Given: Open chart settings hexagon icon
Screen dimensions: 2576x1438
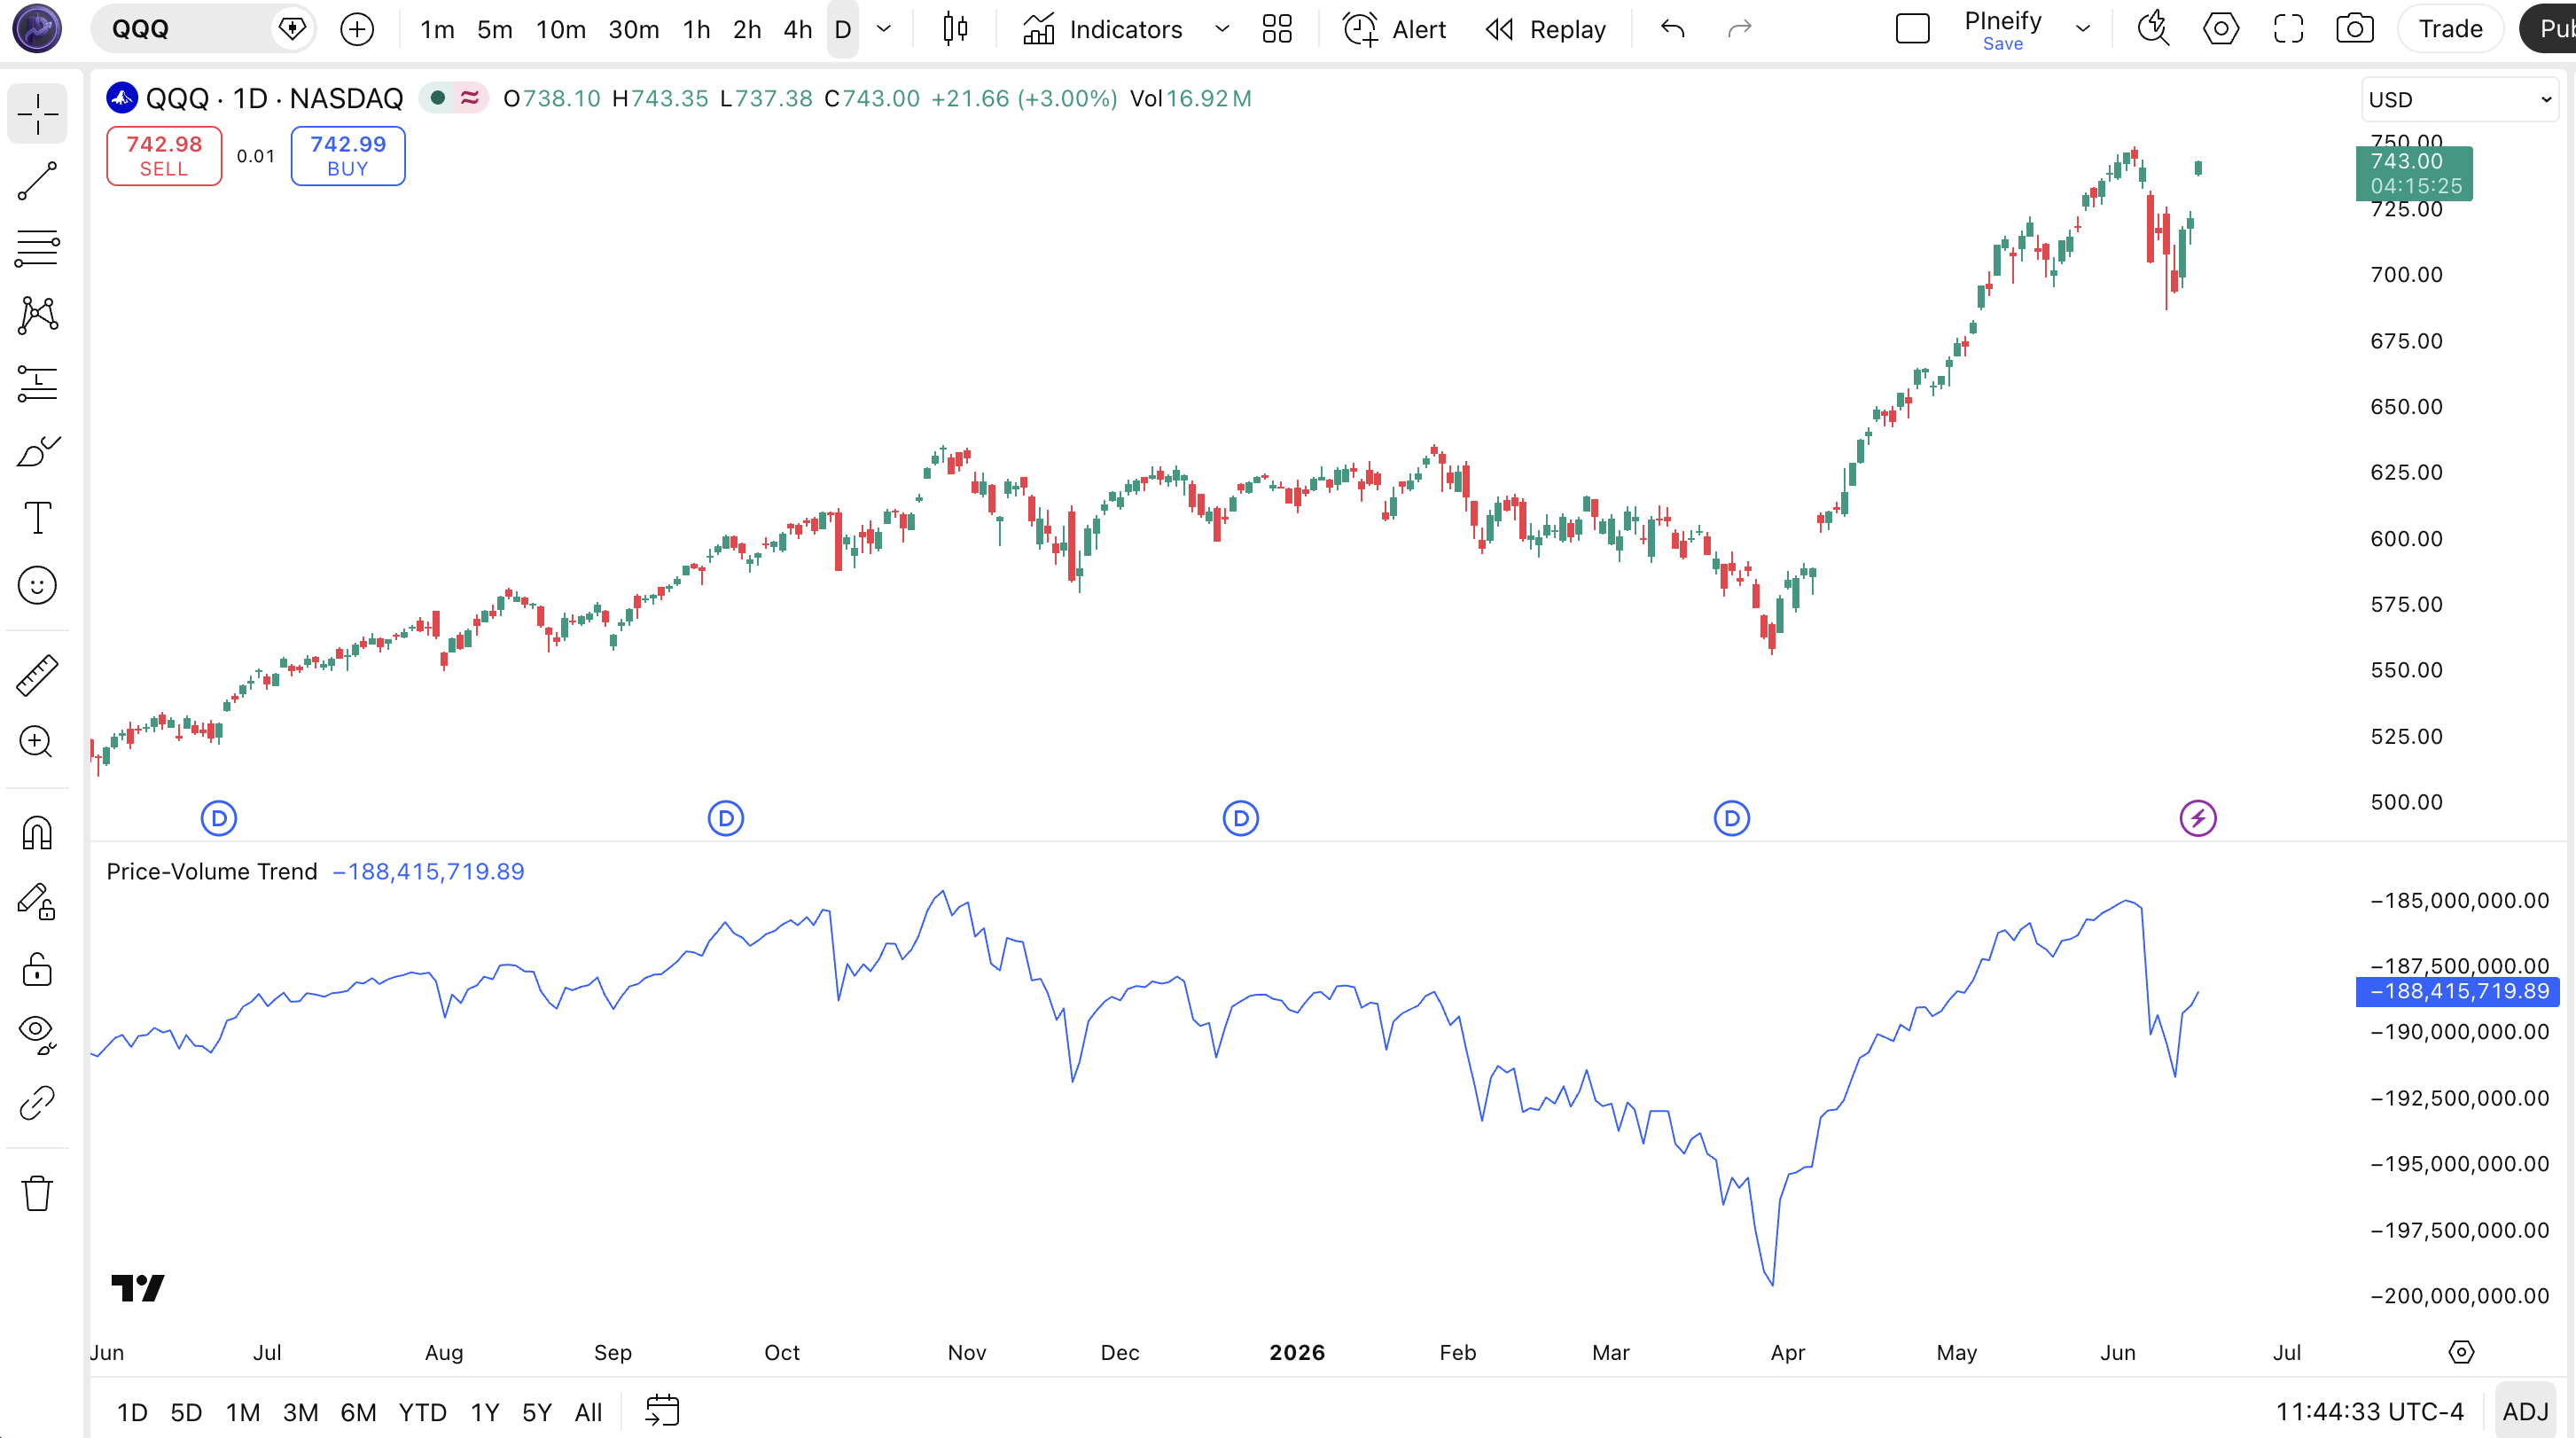Looking at the screenshot, I should tap(2221, 29).
